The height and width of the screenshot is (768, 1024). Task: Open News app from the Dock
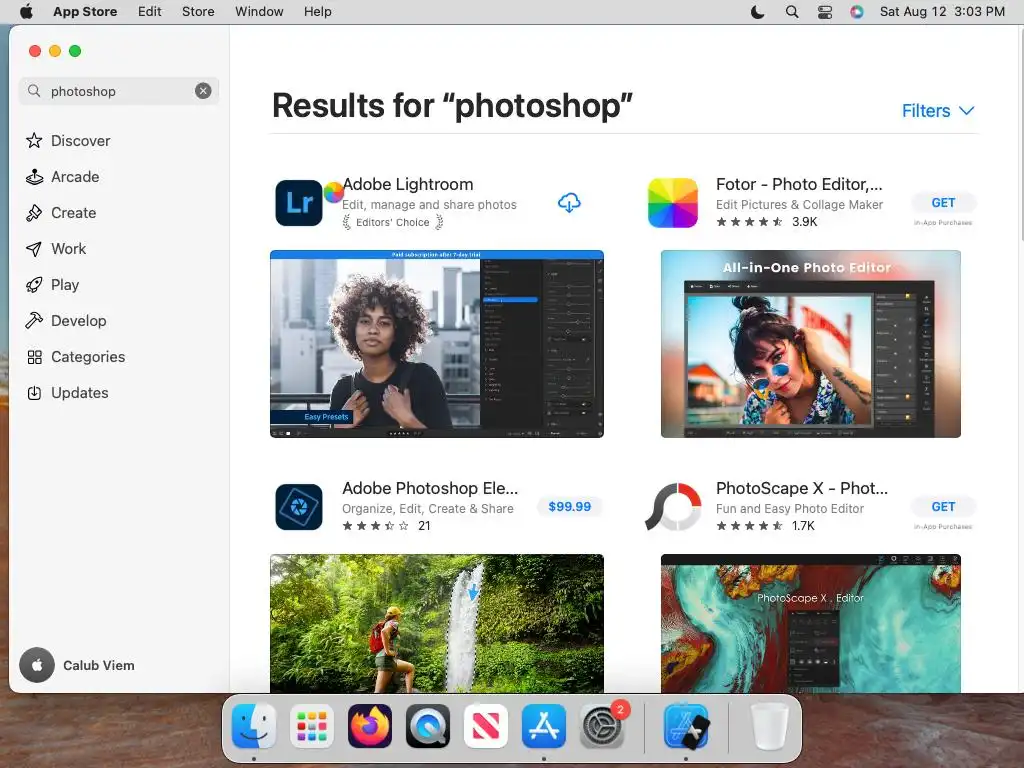tap(486, 726)
